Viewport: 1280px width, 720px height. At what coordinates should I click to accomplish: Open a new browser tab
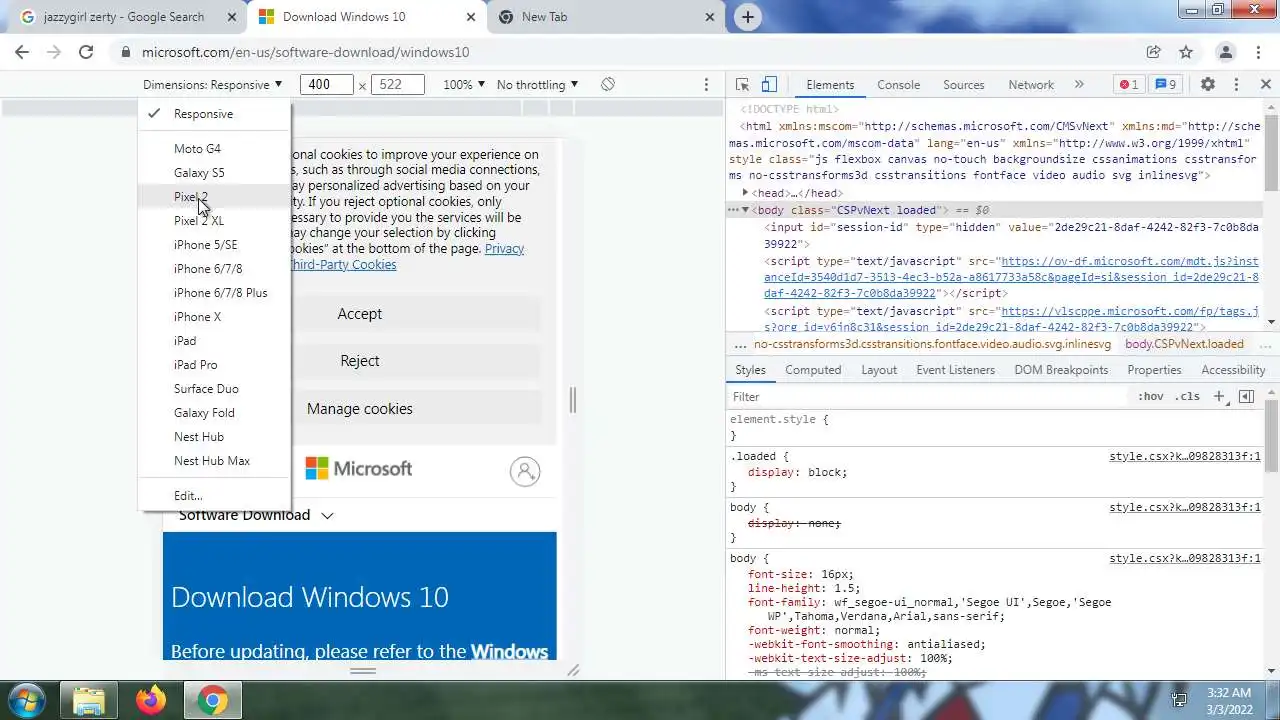point(747,17)
